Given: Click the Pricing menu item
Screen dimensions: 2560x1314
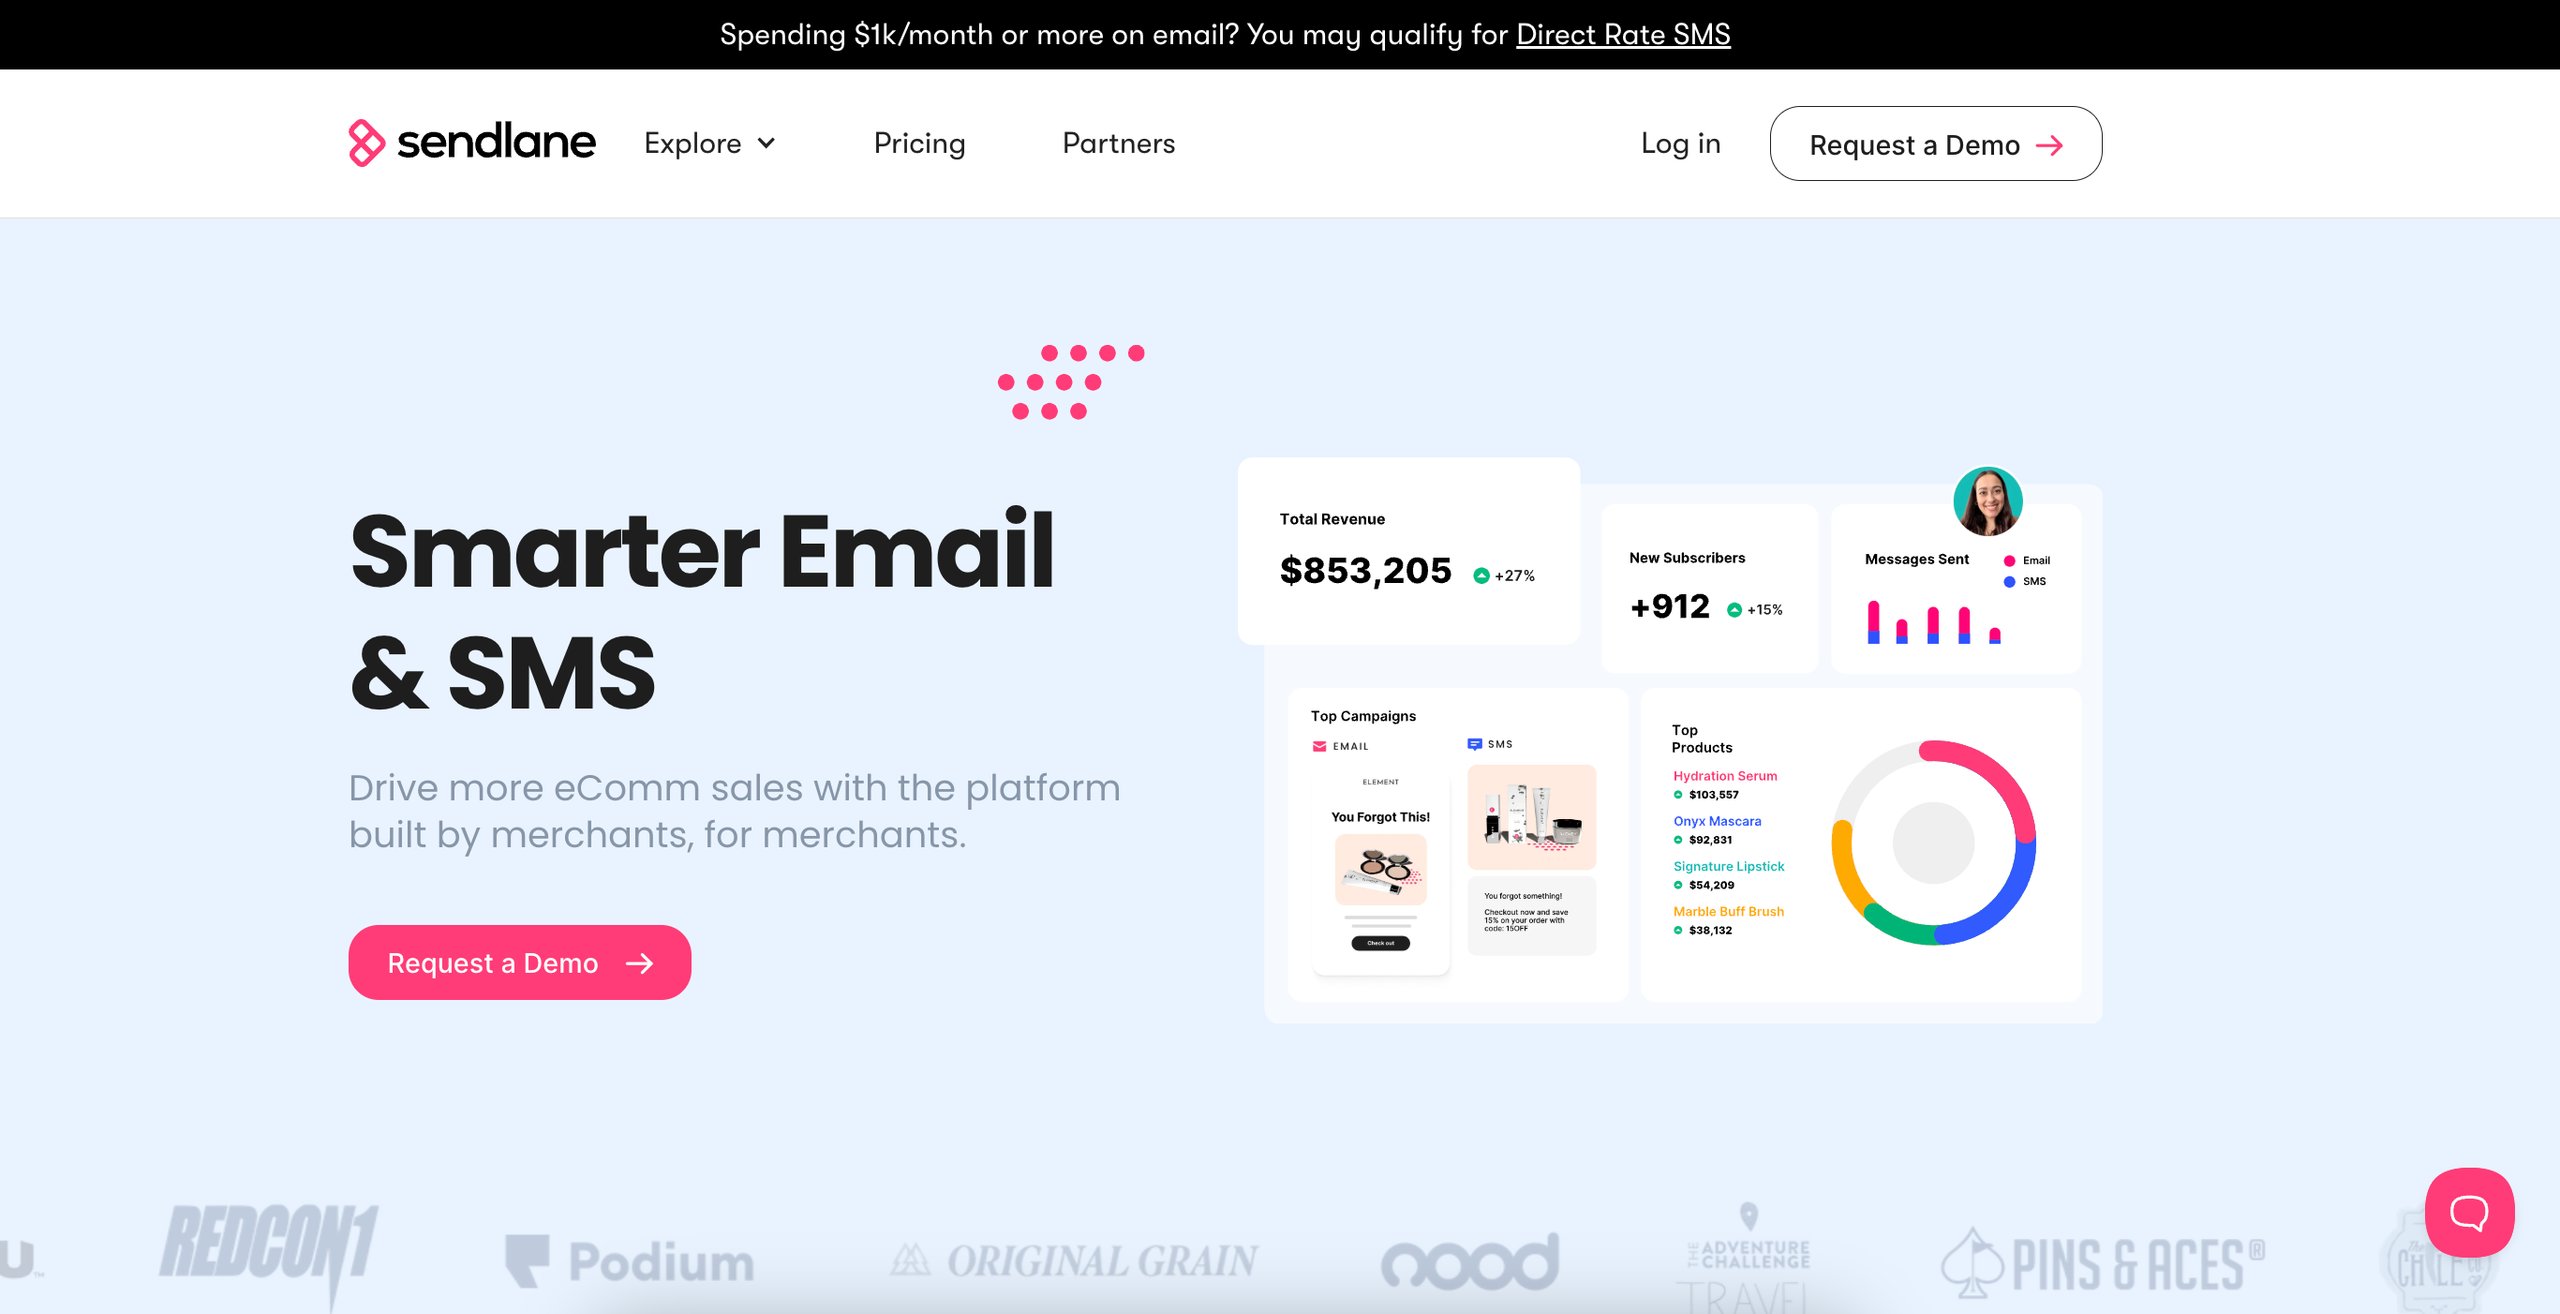Looking at the screenshot, I should click(920, 142).
